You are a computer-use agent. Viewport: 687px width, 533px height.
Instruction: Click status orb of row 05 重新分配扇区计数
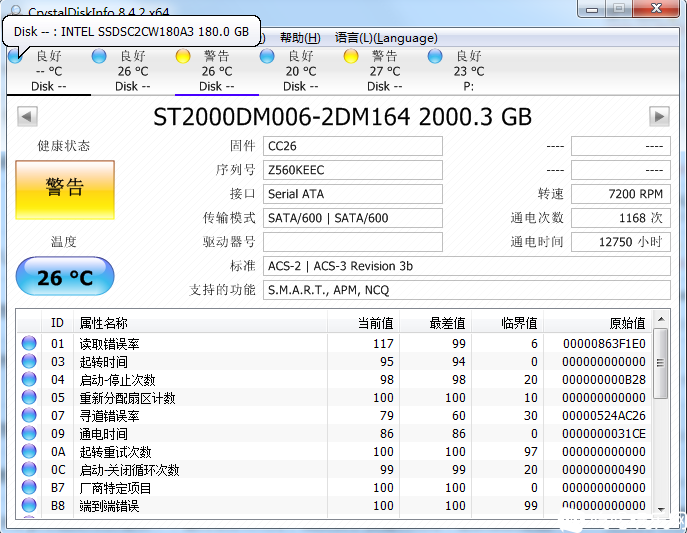click(29, 397)
